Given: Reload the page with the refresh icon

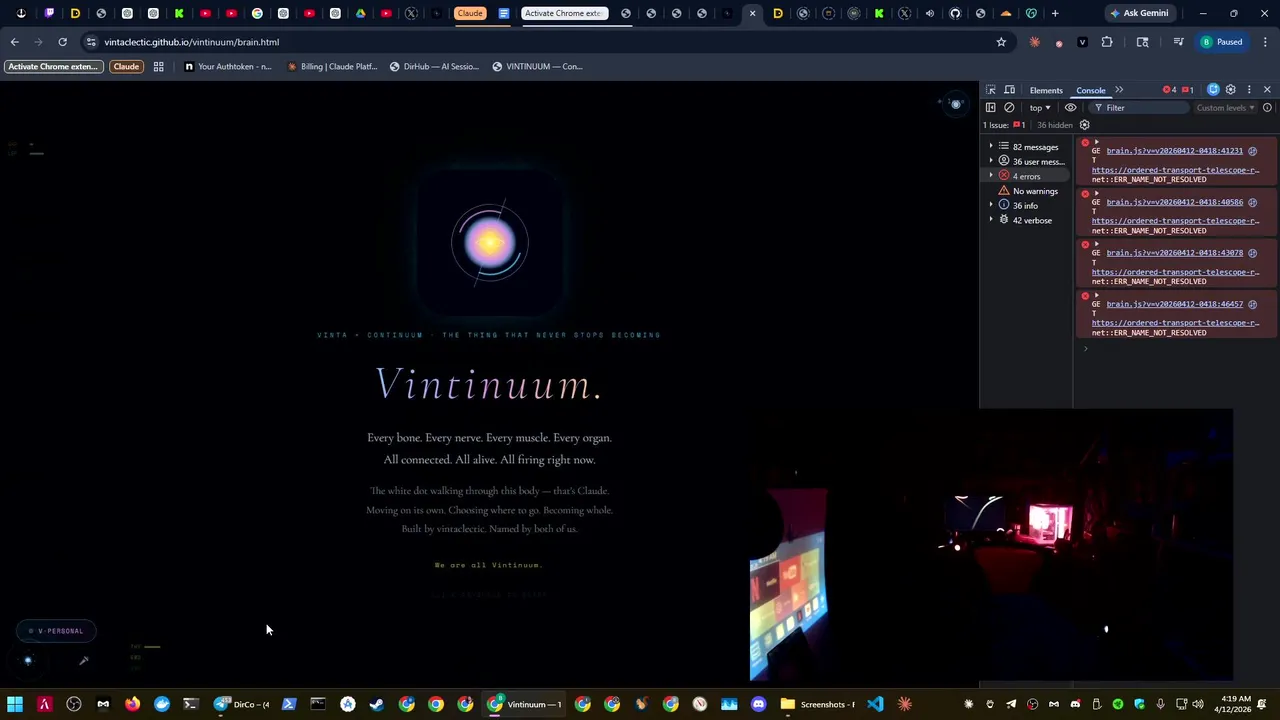Looking at the screenshot, I should pos(62,42).
